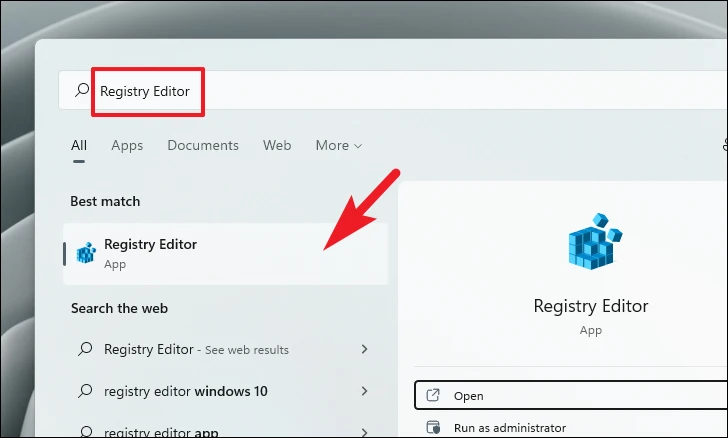Screen dimensions: 728x438
Task: Switch to the Documents filter tab
Action: pyautogui.click(x=203, y=145)
